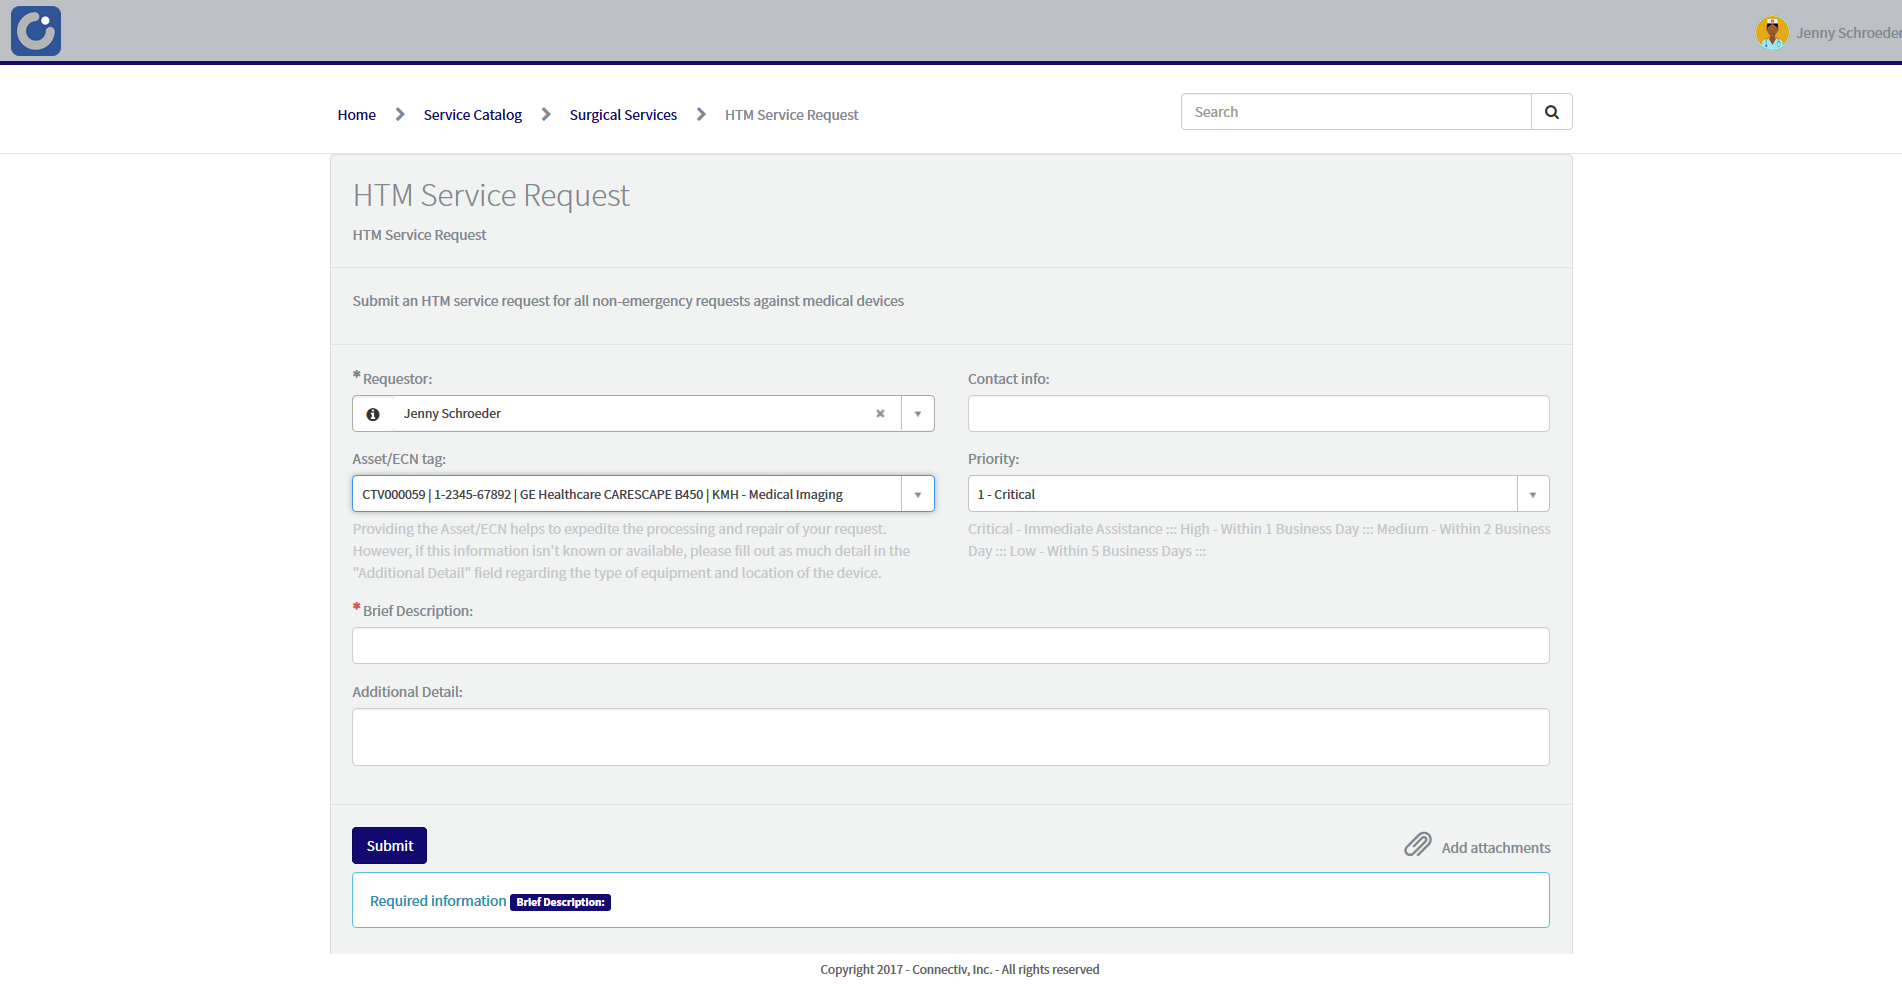This screenshot has height=984, width=1902.
Task: Submit the HTM Service Request form
Action: click(x=389, y=845)
